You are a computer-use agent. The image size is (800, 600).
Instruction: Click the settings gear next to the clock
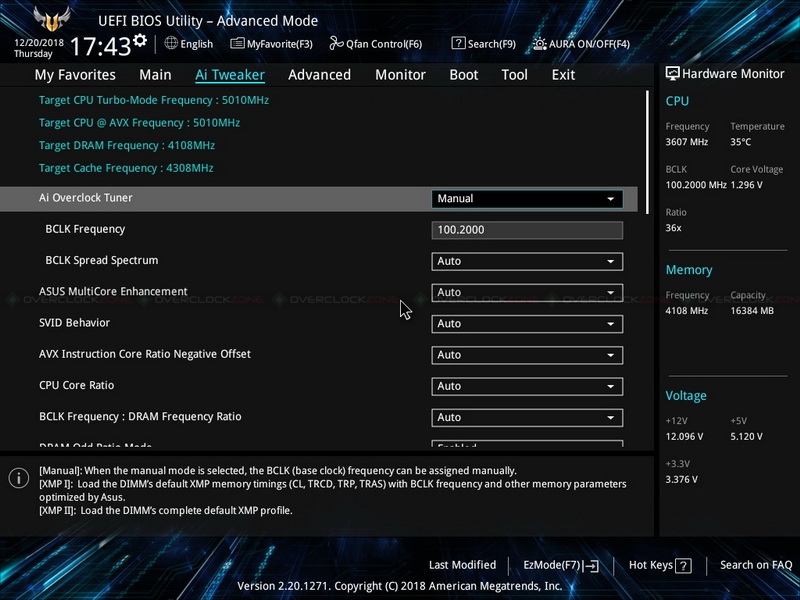140,40
